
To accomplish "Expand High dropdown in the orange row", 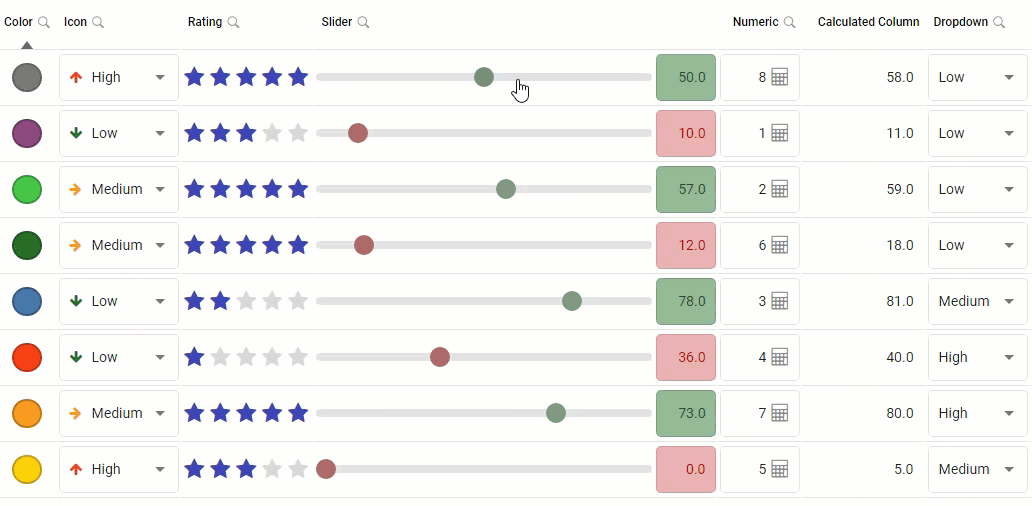I will tap(1009, 413).
